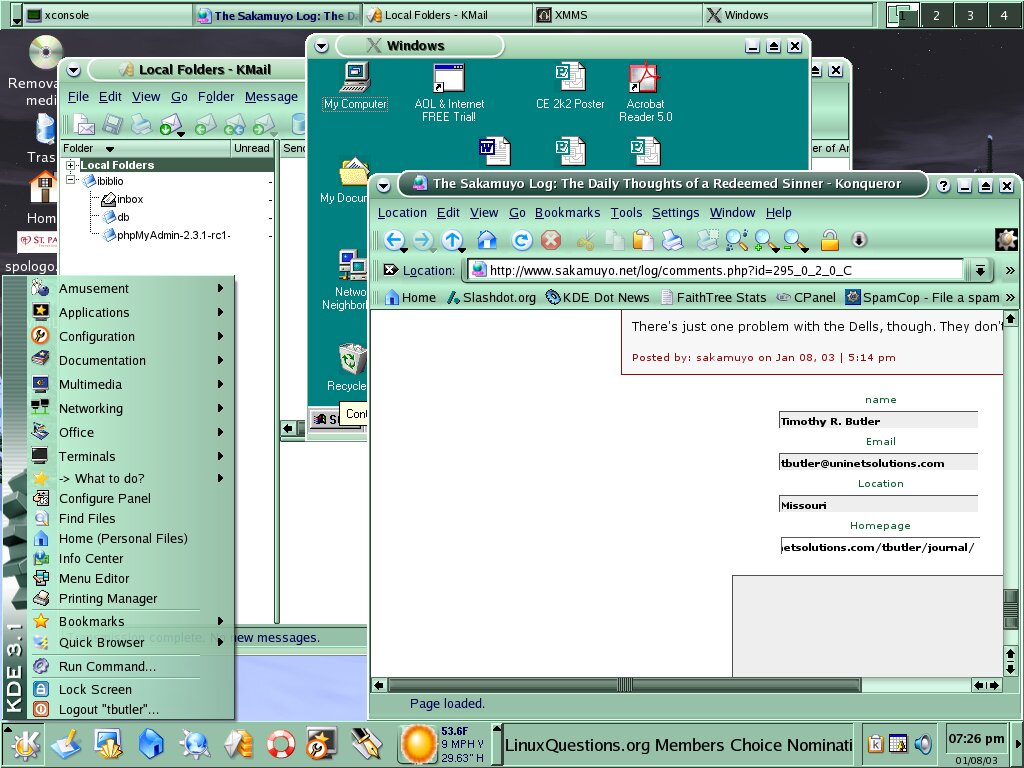Expand the Networking submenu in K menu
Viewport: 1024px width, 768px height.
(131, 408)
